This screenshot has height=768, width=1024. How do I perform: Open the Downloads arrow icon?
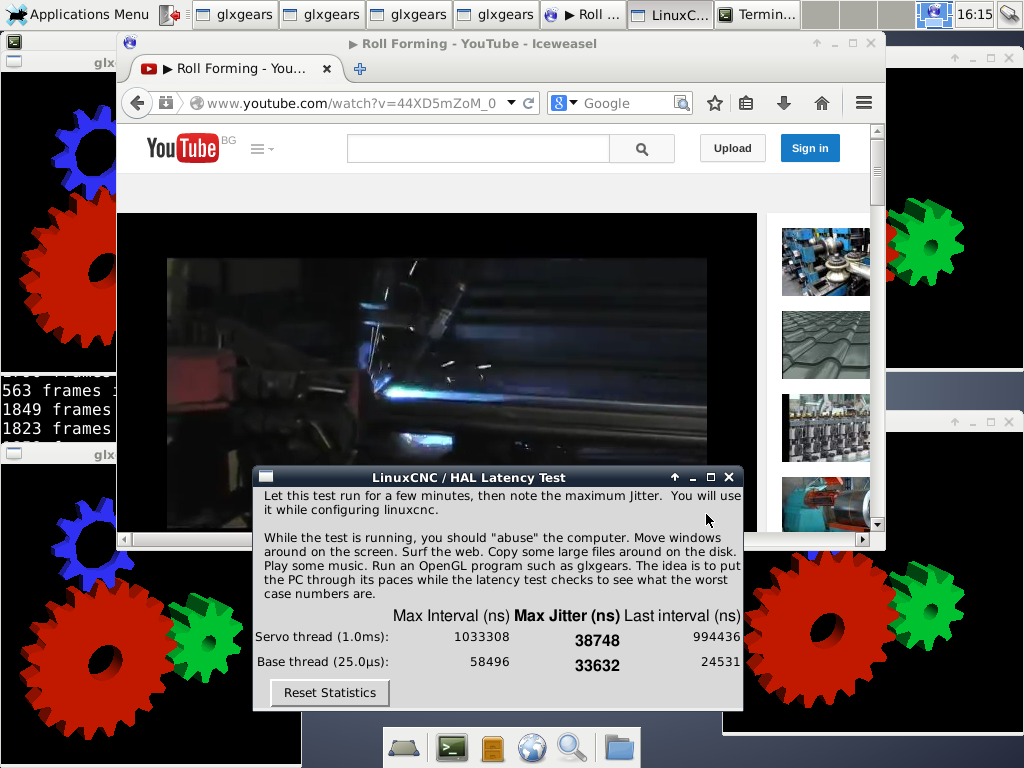(x=784, y=103)
